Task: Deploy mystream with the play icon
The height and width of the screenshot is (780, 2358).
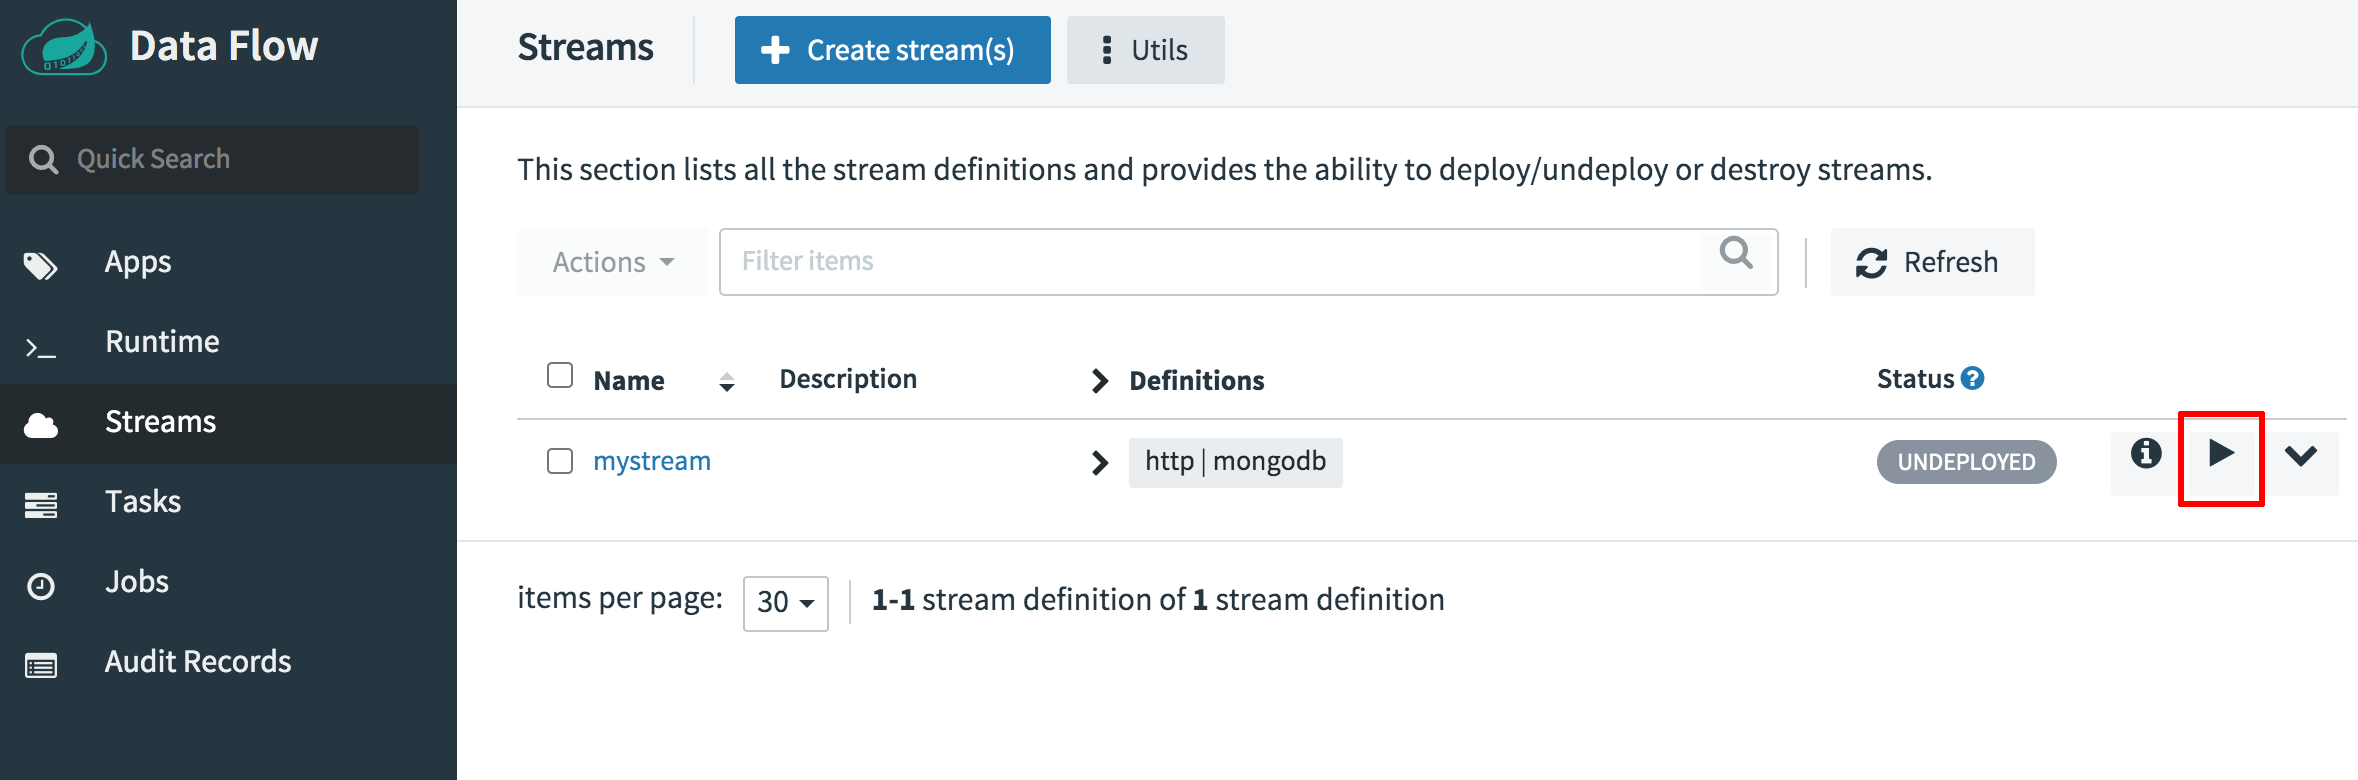Action: coord(2221,455)
